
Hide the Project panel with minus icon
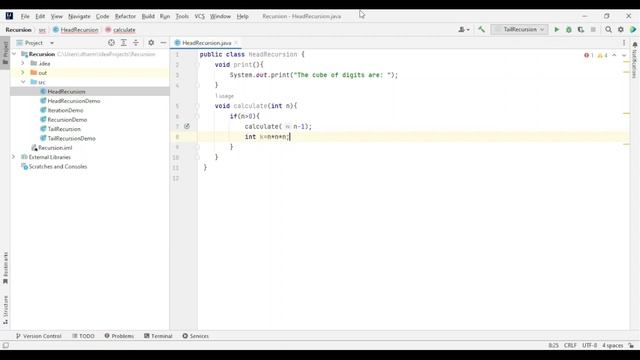point(163,42)
